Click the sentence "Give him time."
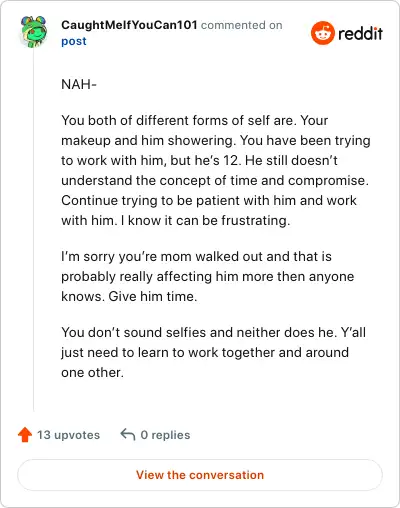Viewport: 400px width, 508px height. [x=153, y=296]
